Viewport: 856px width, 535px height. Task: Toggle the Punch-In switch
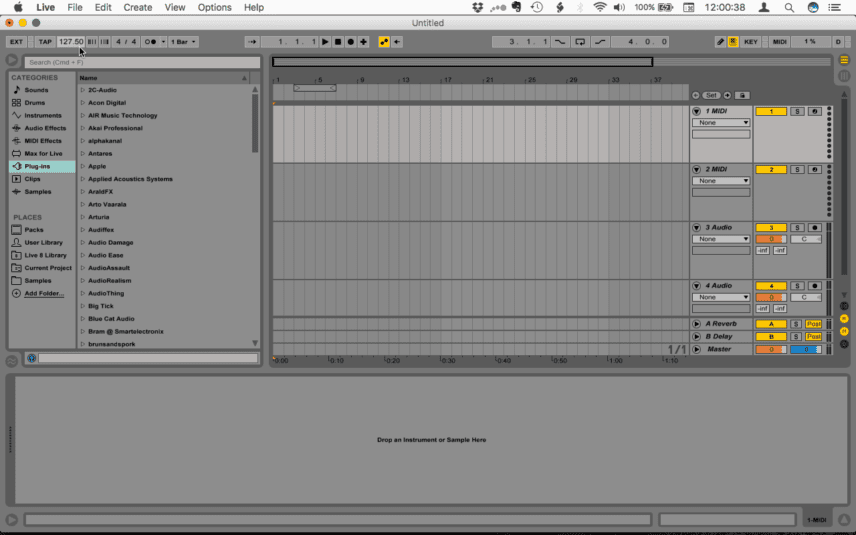(560, 41)
